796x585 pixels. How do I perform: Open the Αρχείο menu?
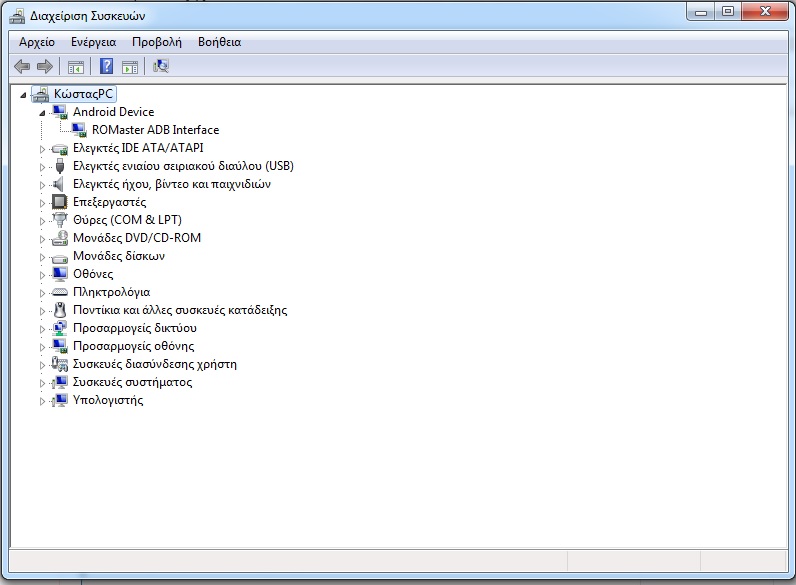click(37, 42)
